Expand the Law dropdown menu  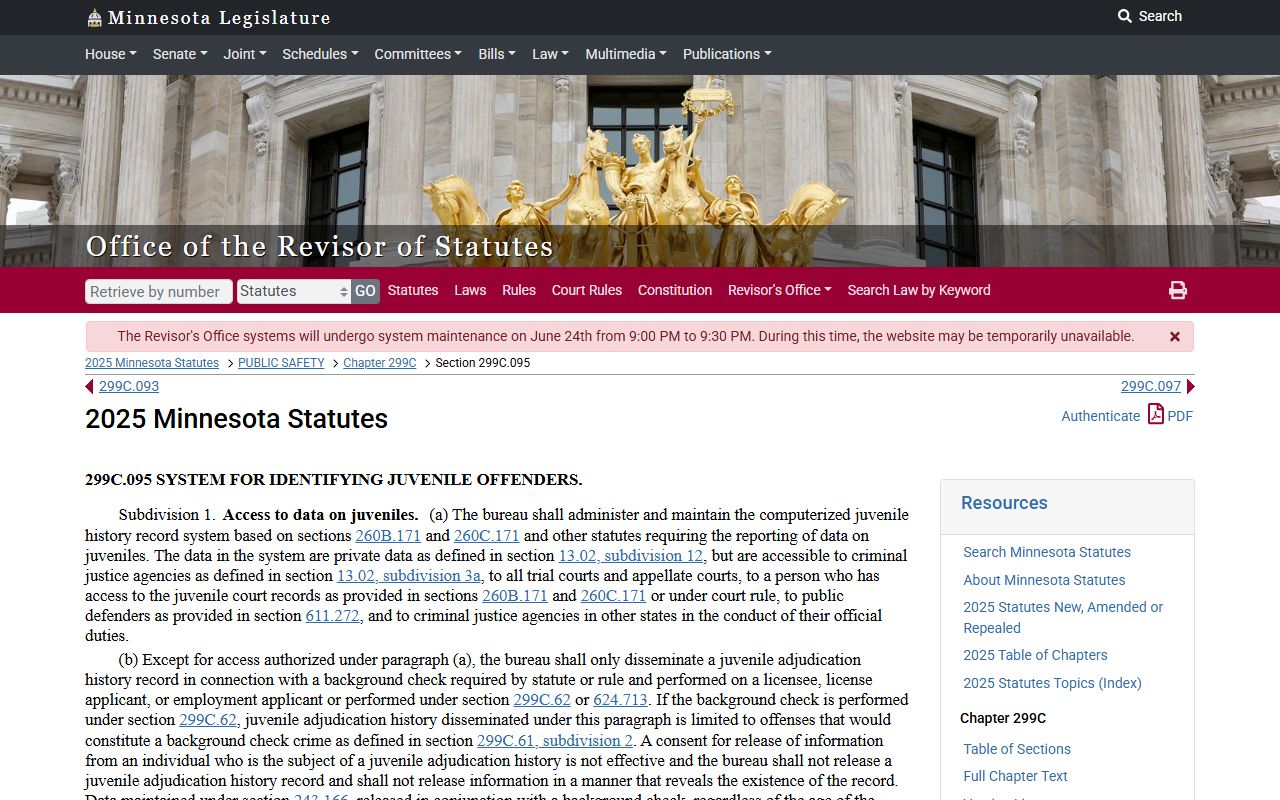click(550, 54)
